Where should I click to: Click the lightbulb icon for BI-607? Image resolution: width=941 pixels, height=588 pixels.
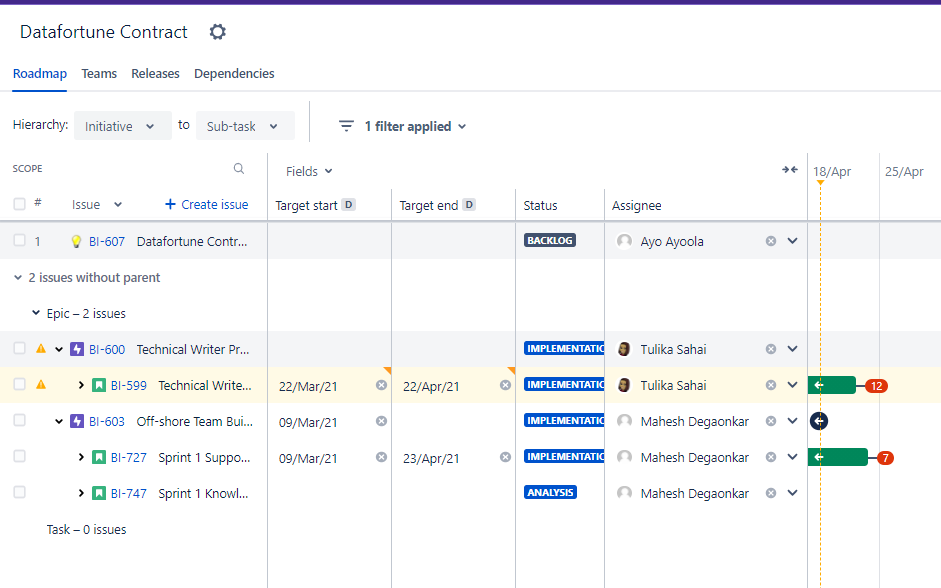coord(76,241)
